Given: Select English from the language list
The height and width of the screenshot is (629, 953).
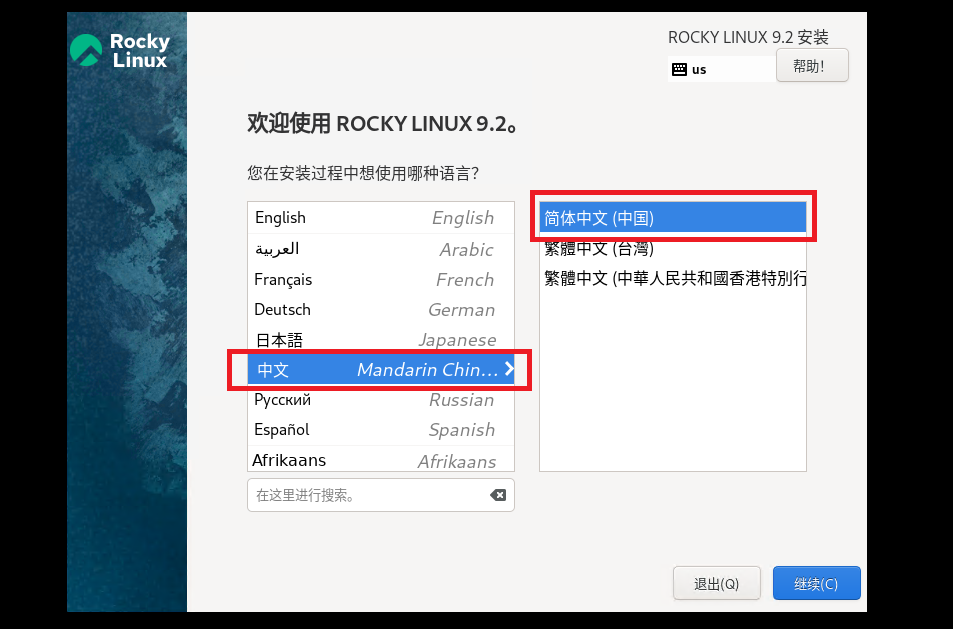Looking at the screenshot, I should tap(381, 218).
